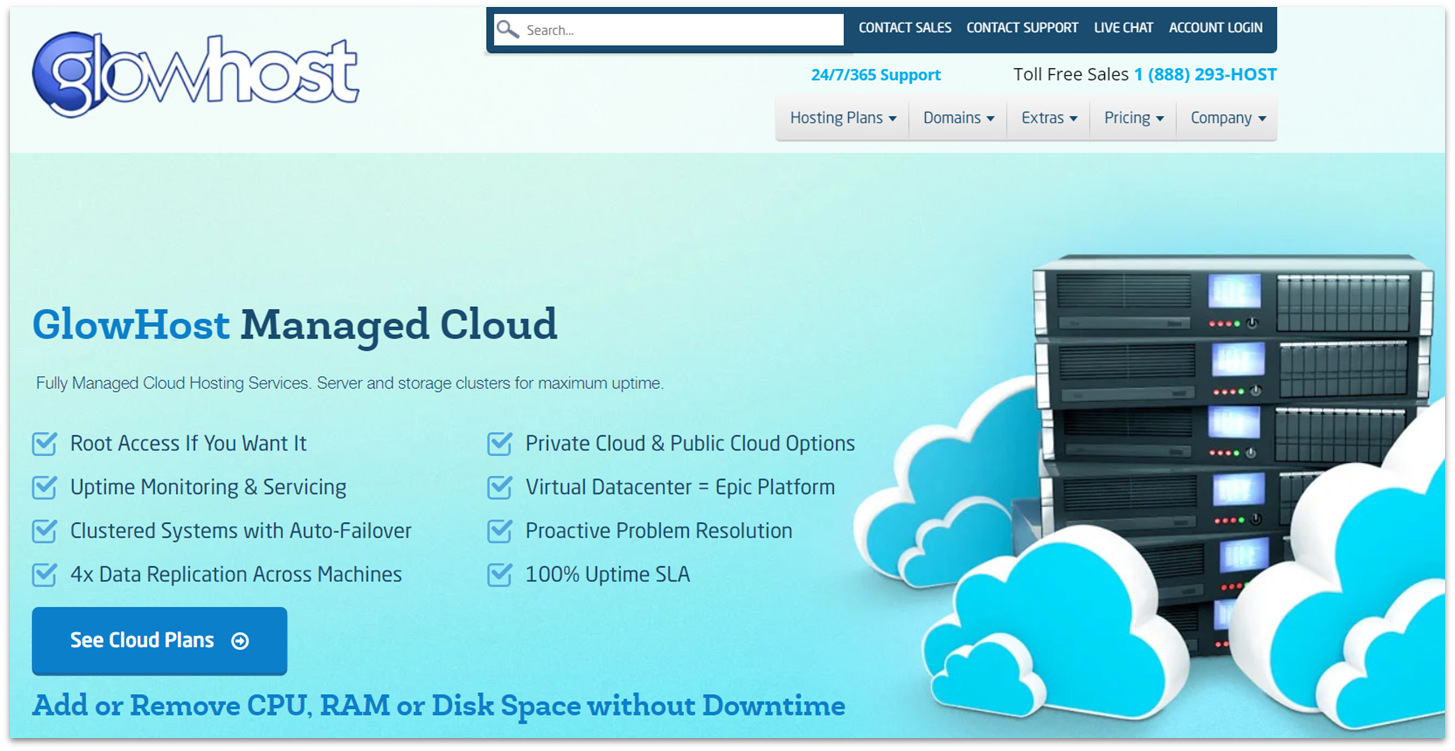This screenshot has width=1455, height=751.
Task: Click the 'Virtual Datacenter = Epic Platform' text
Action: pos(680,487)
